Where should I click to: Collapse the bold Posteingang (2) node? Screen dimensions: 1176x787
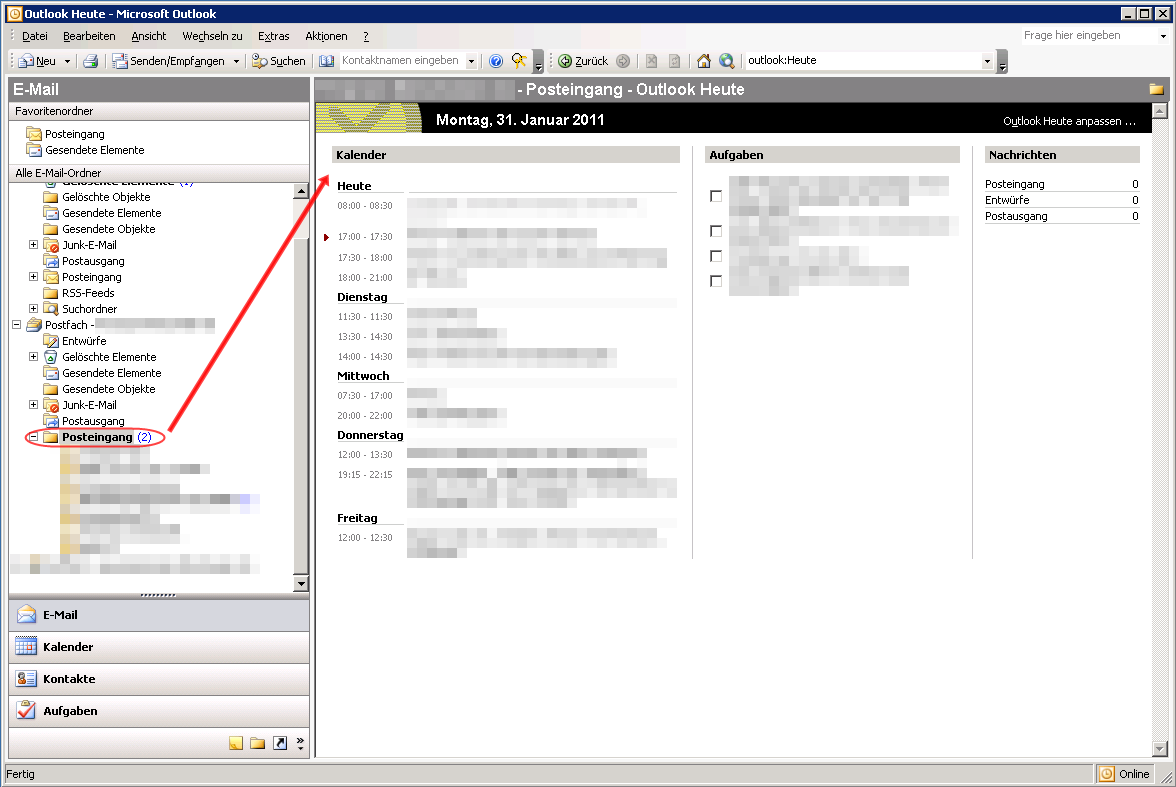33,437
